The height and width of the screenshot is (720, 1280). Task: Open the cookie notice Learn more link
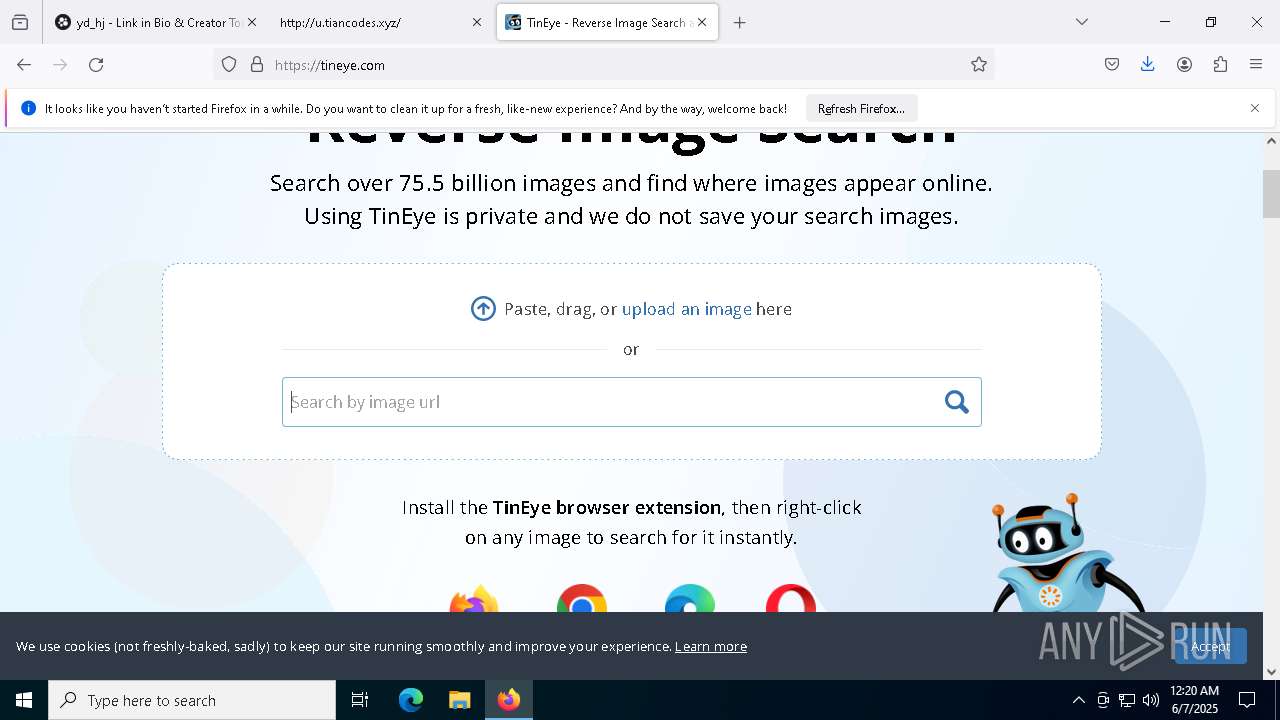coord(711,646)
